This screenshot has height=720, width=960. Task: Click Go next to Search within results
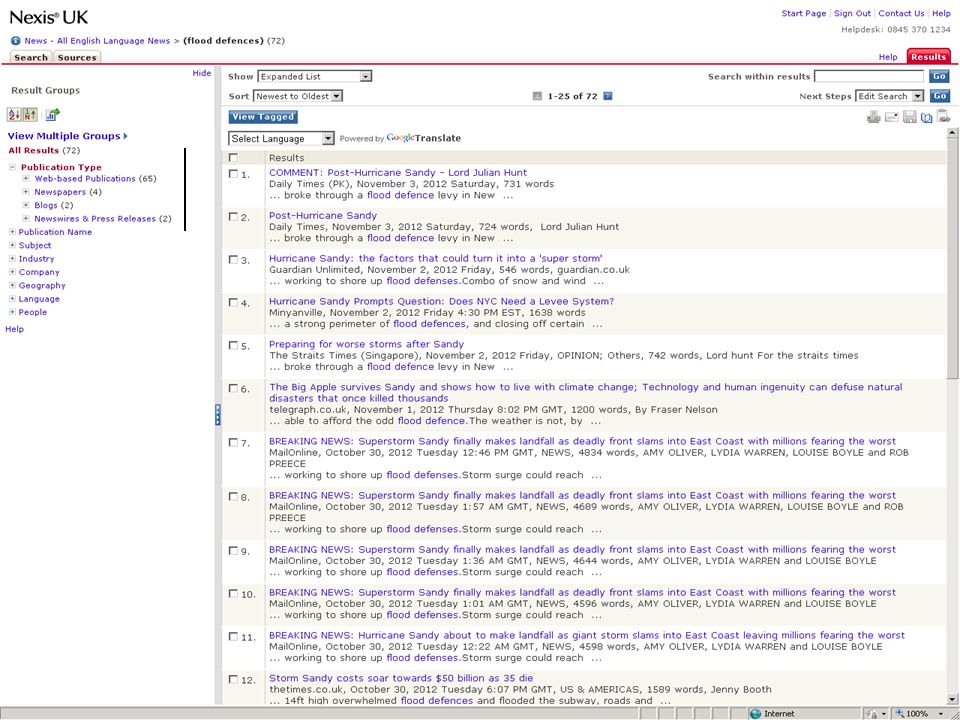tap(939, 77)
